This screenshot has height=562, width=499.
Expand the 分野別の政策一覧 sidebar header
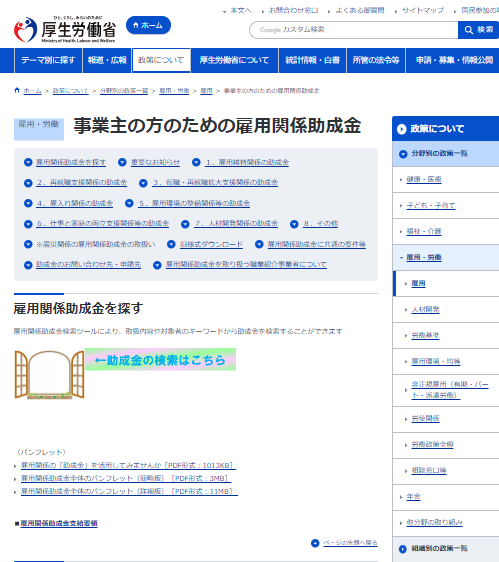[446, 153]
